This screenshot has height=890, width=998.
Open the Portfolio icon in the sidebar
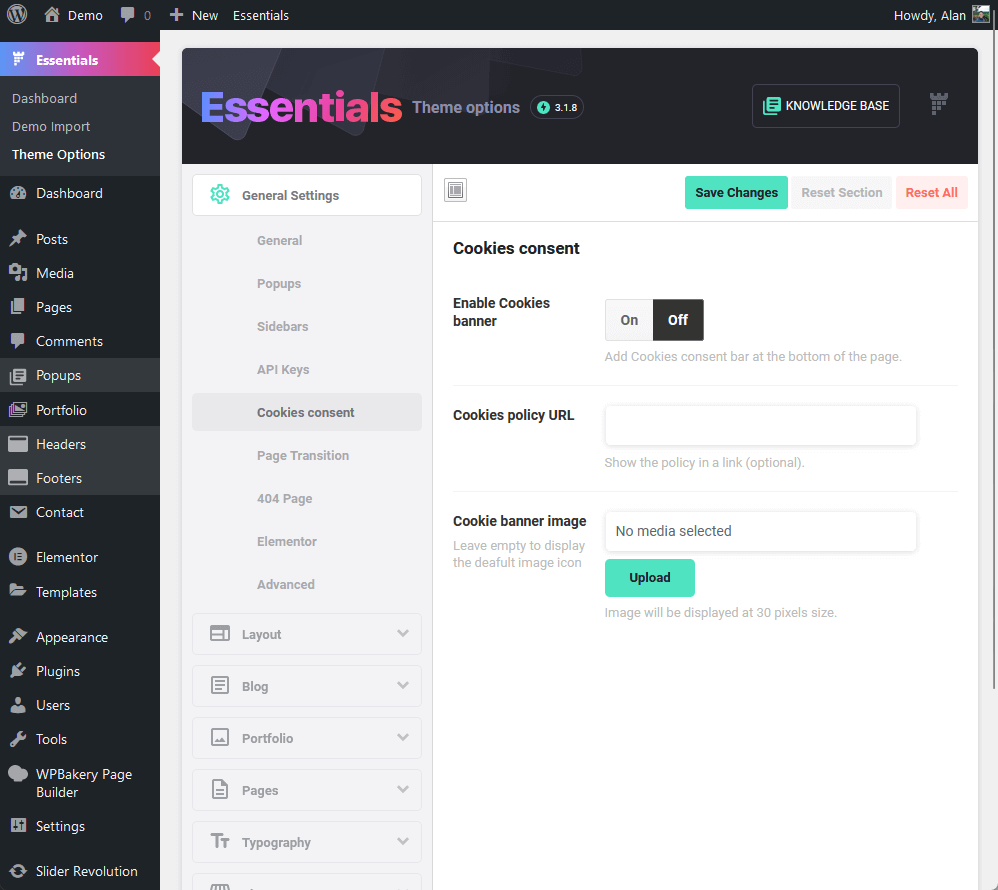pyautogui.click(x=17, y=409)
